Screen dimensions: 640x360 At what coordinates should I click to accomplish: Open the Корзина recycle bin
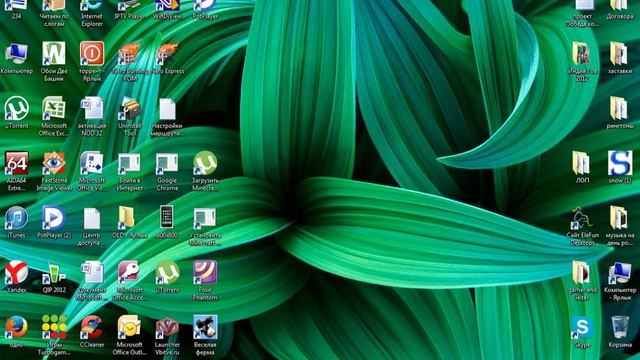pyautogui.click(x=620, y=331)
